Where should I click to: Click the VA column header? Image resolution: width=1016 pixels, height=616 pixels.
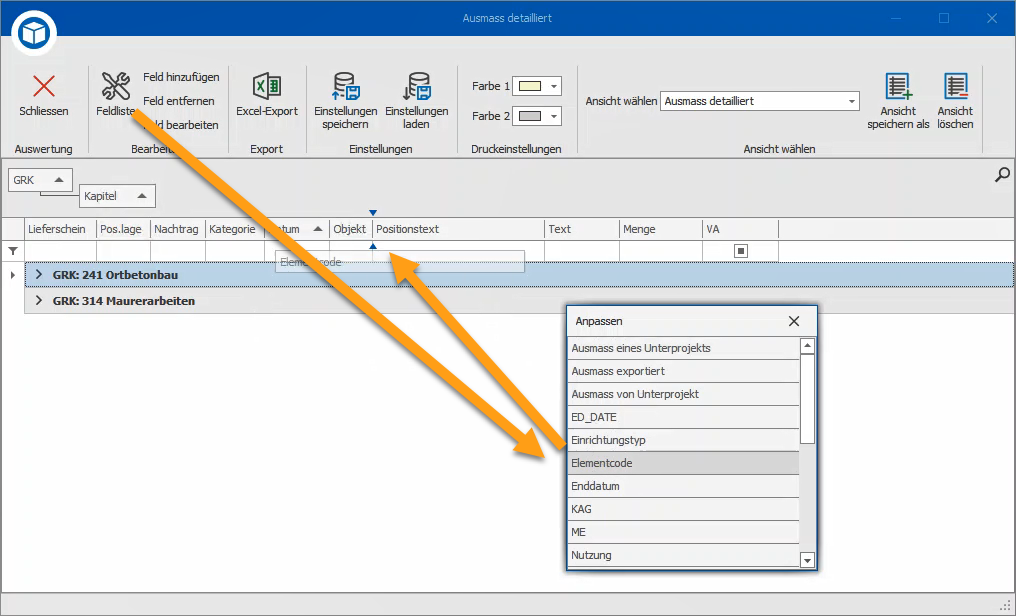pyautogui.click(x=741, y=229)
